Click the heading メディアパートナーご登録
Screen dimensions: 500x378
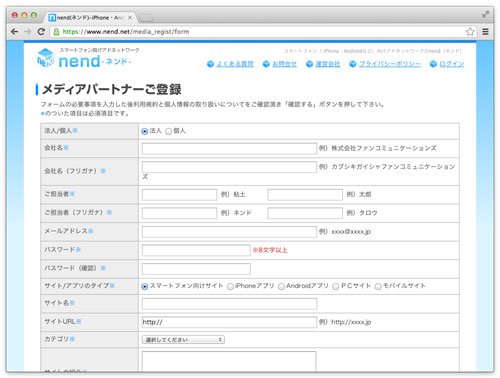tap(112, 89)
